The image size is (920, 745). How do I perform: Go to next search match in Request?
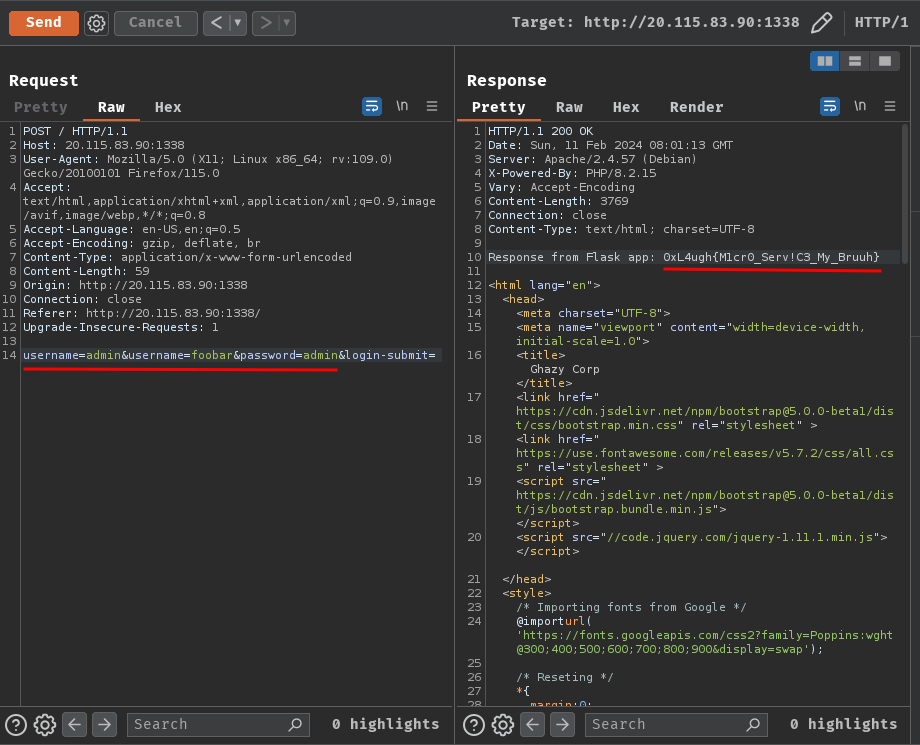point(104,725)
